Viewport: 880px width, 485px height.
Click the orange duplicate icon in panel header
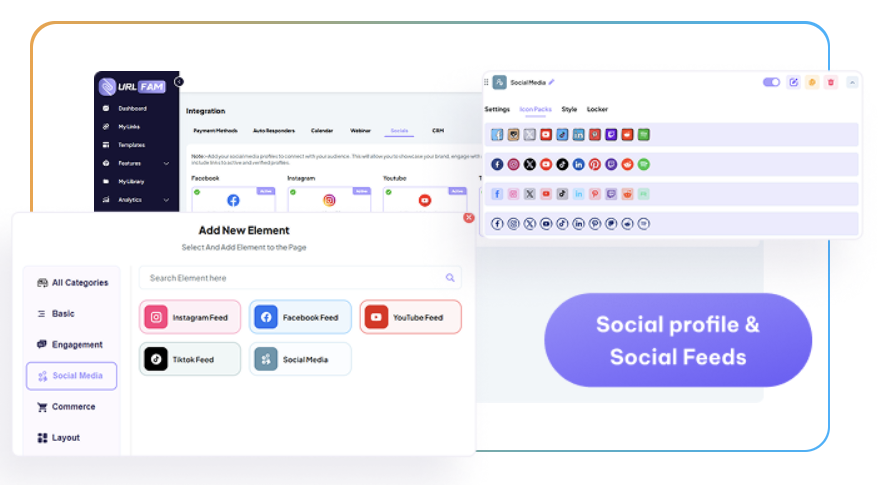click(x=812, y=83)
